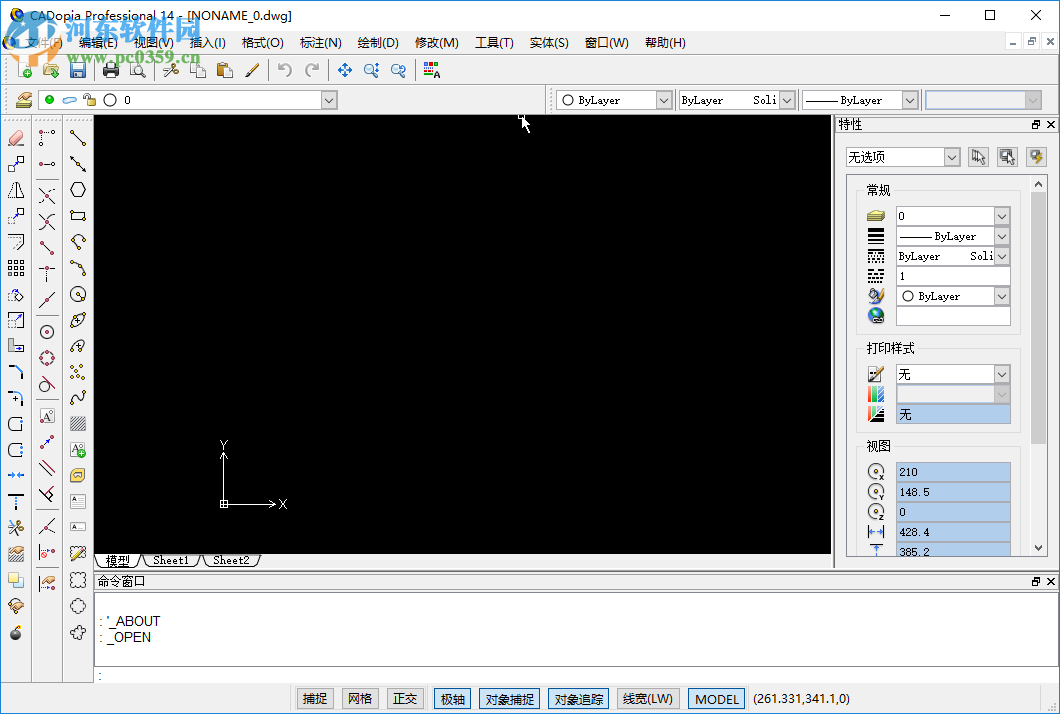Click the Scissors cut icon on the toolbar

[170, 70]
